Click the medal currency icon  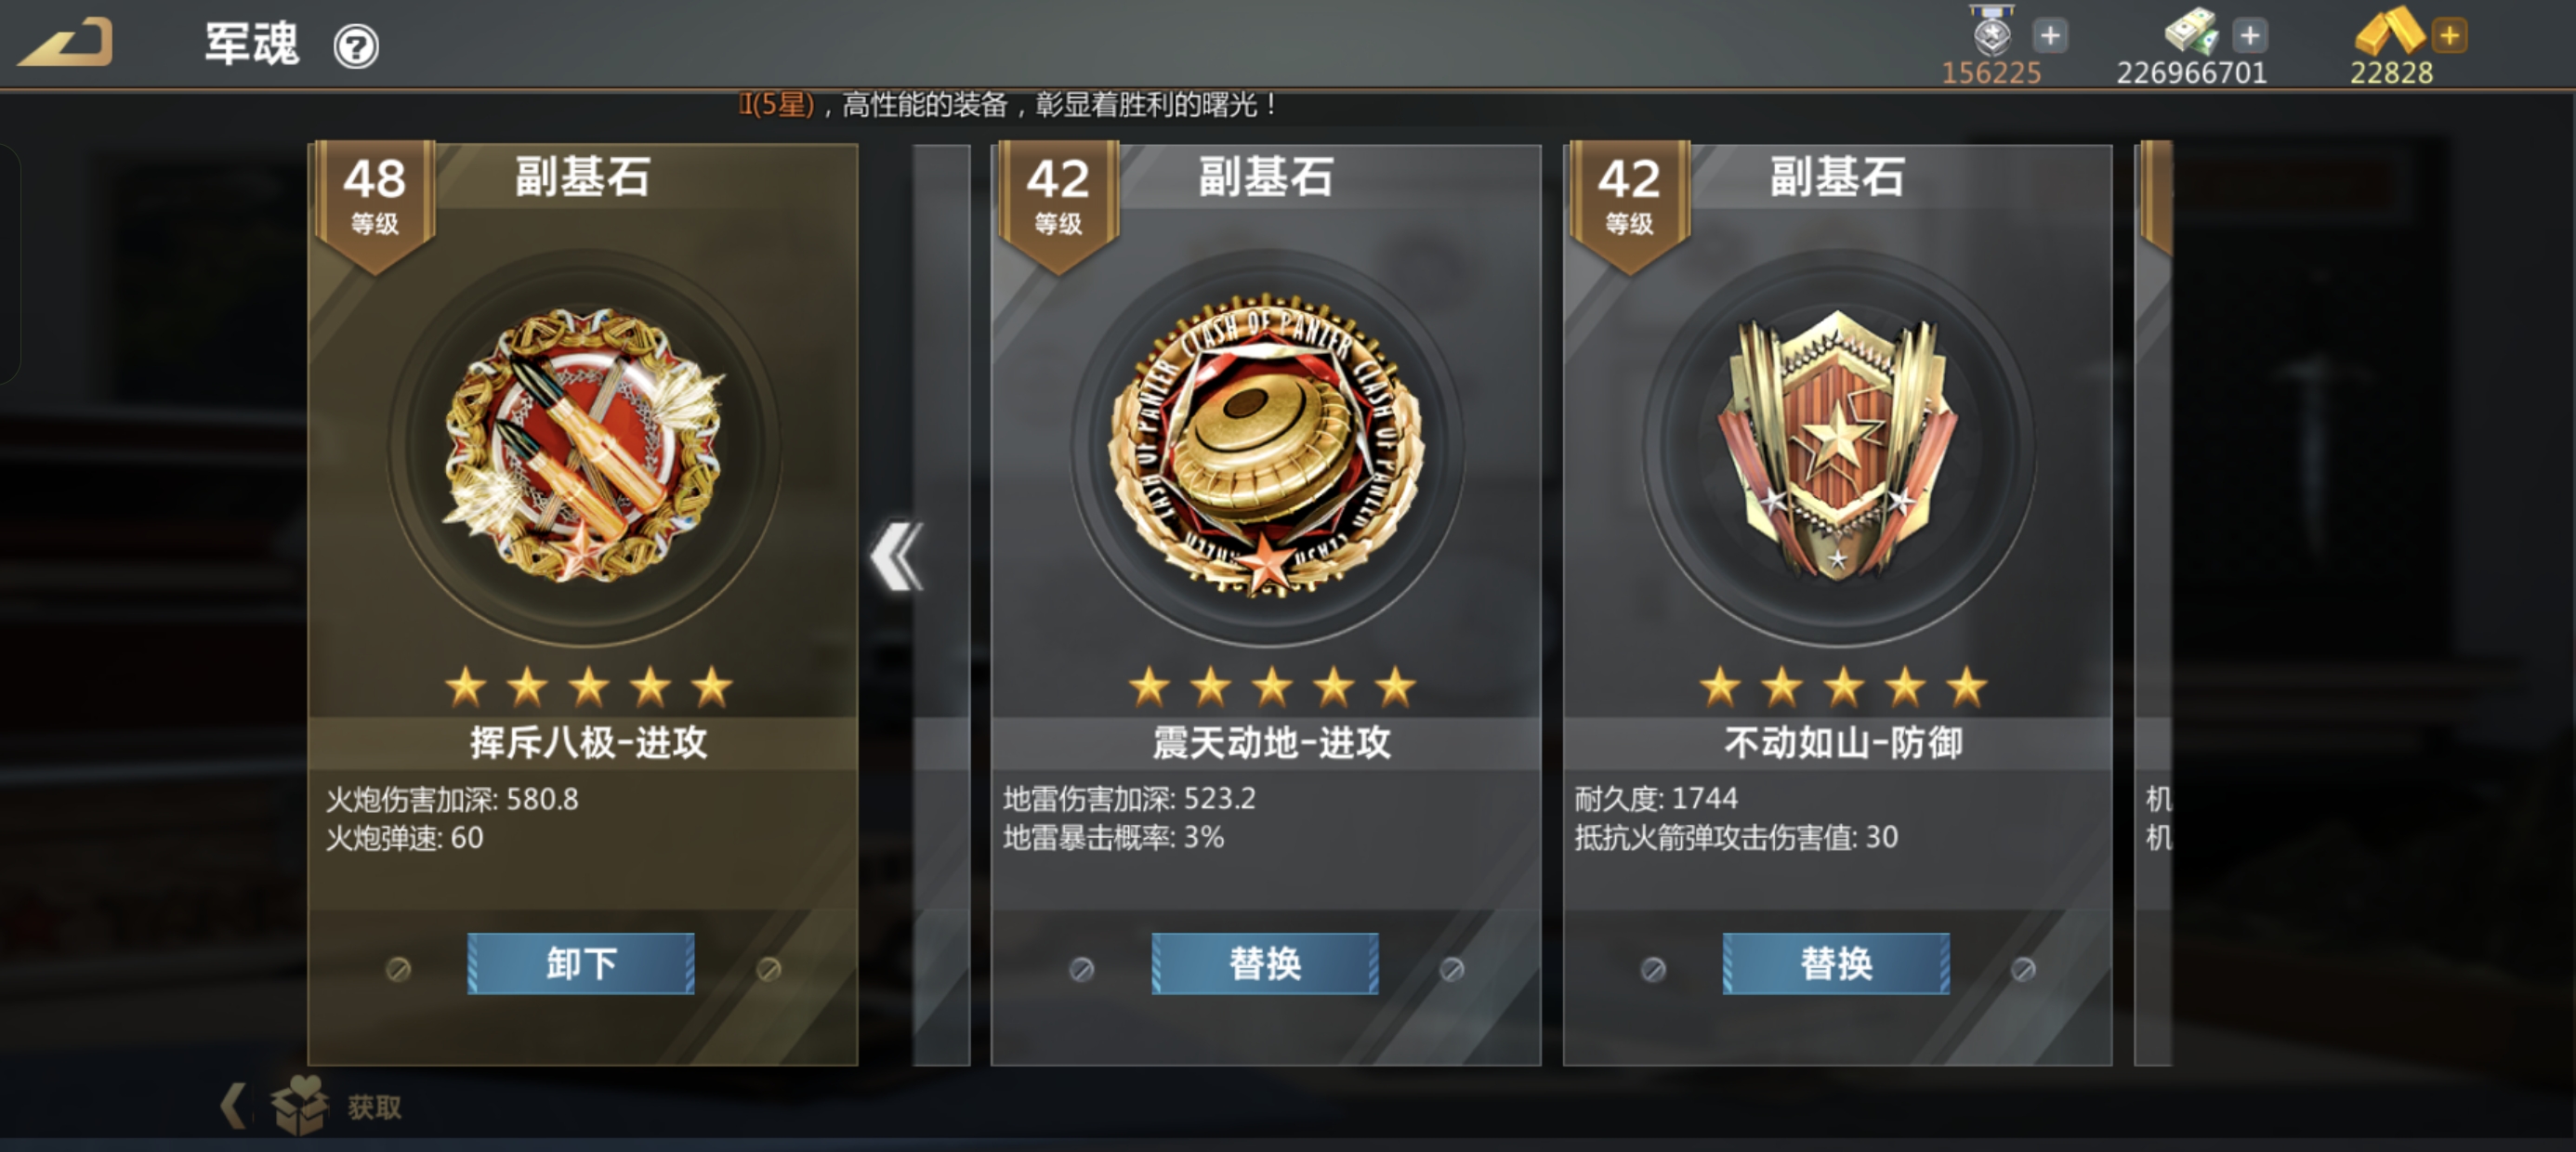tap(1992, 30)
